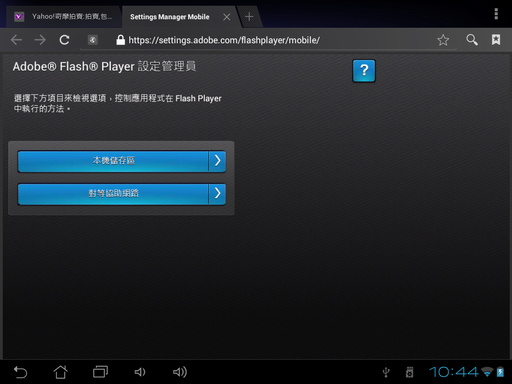Image resolution: width=512 pixels, height=384 pixels.
Task: Go forward with the browser forward arrow
Action: 40,40
